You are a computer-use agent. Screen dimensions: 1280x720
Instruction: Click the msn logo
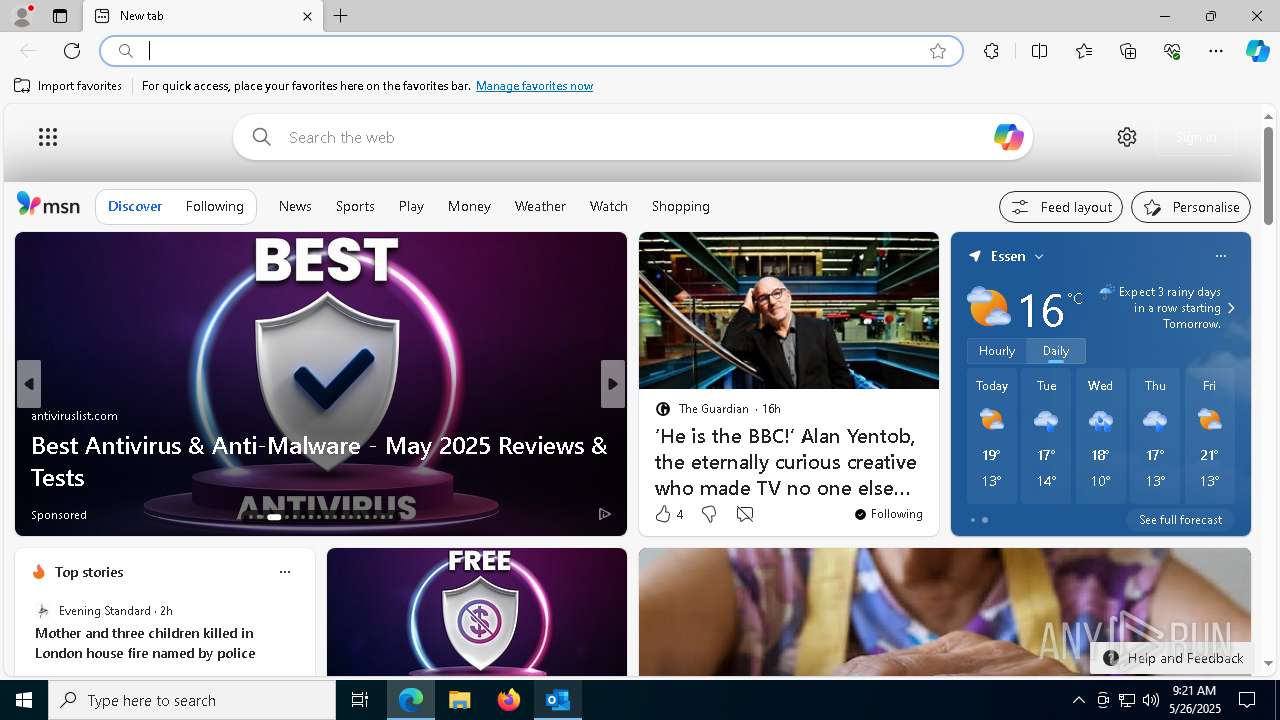pyautogui.click(x=48, y=205)
